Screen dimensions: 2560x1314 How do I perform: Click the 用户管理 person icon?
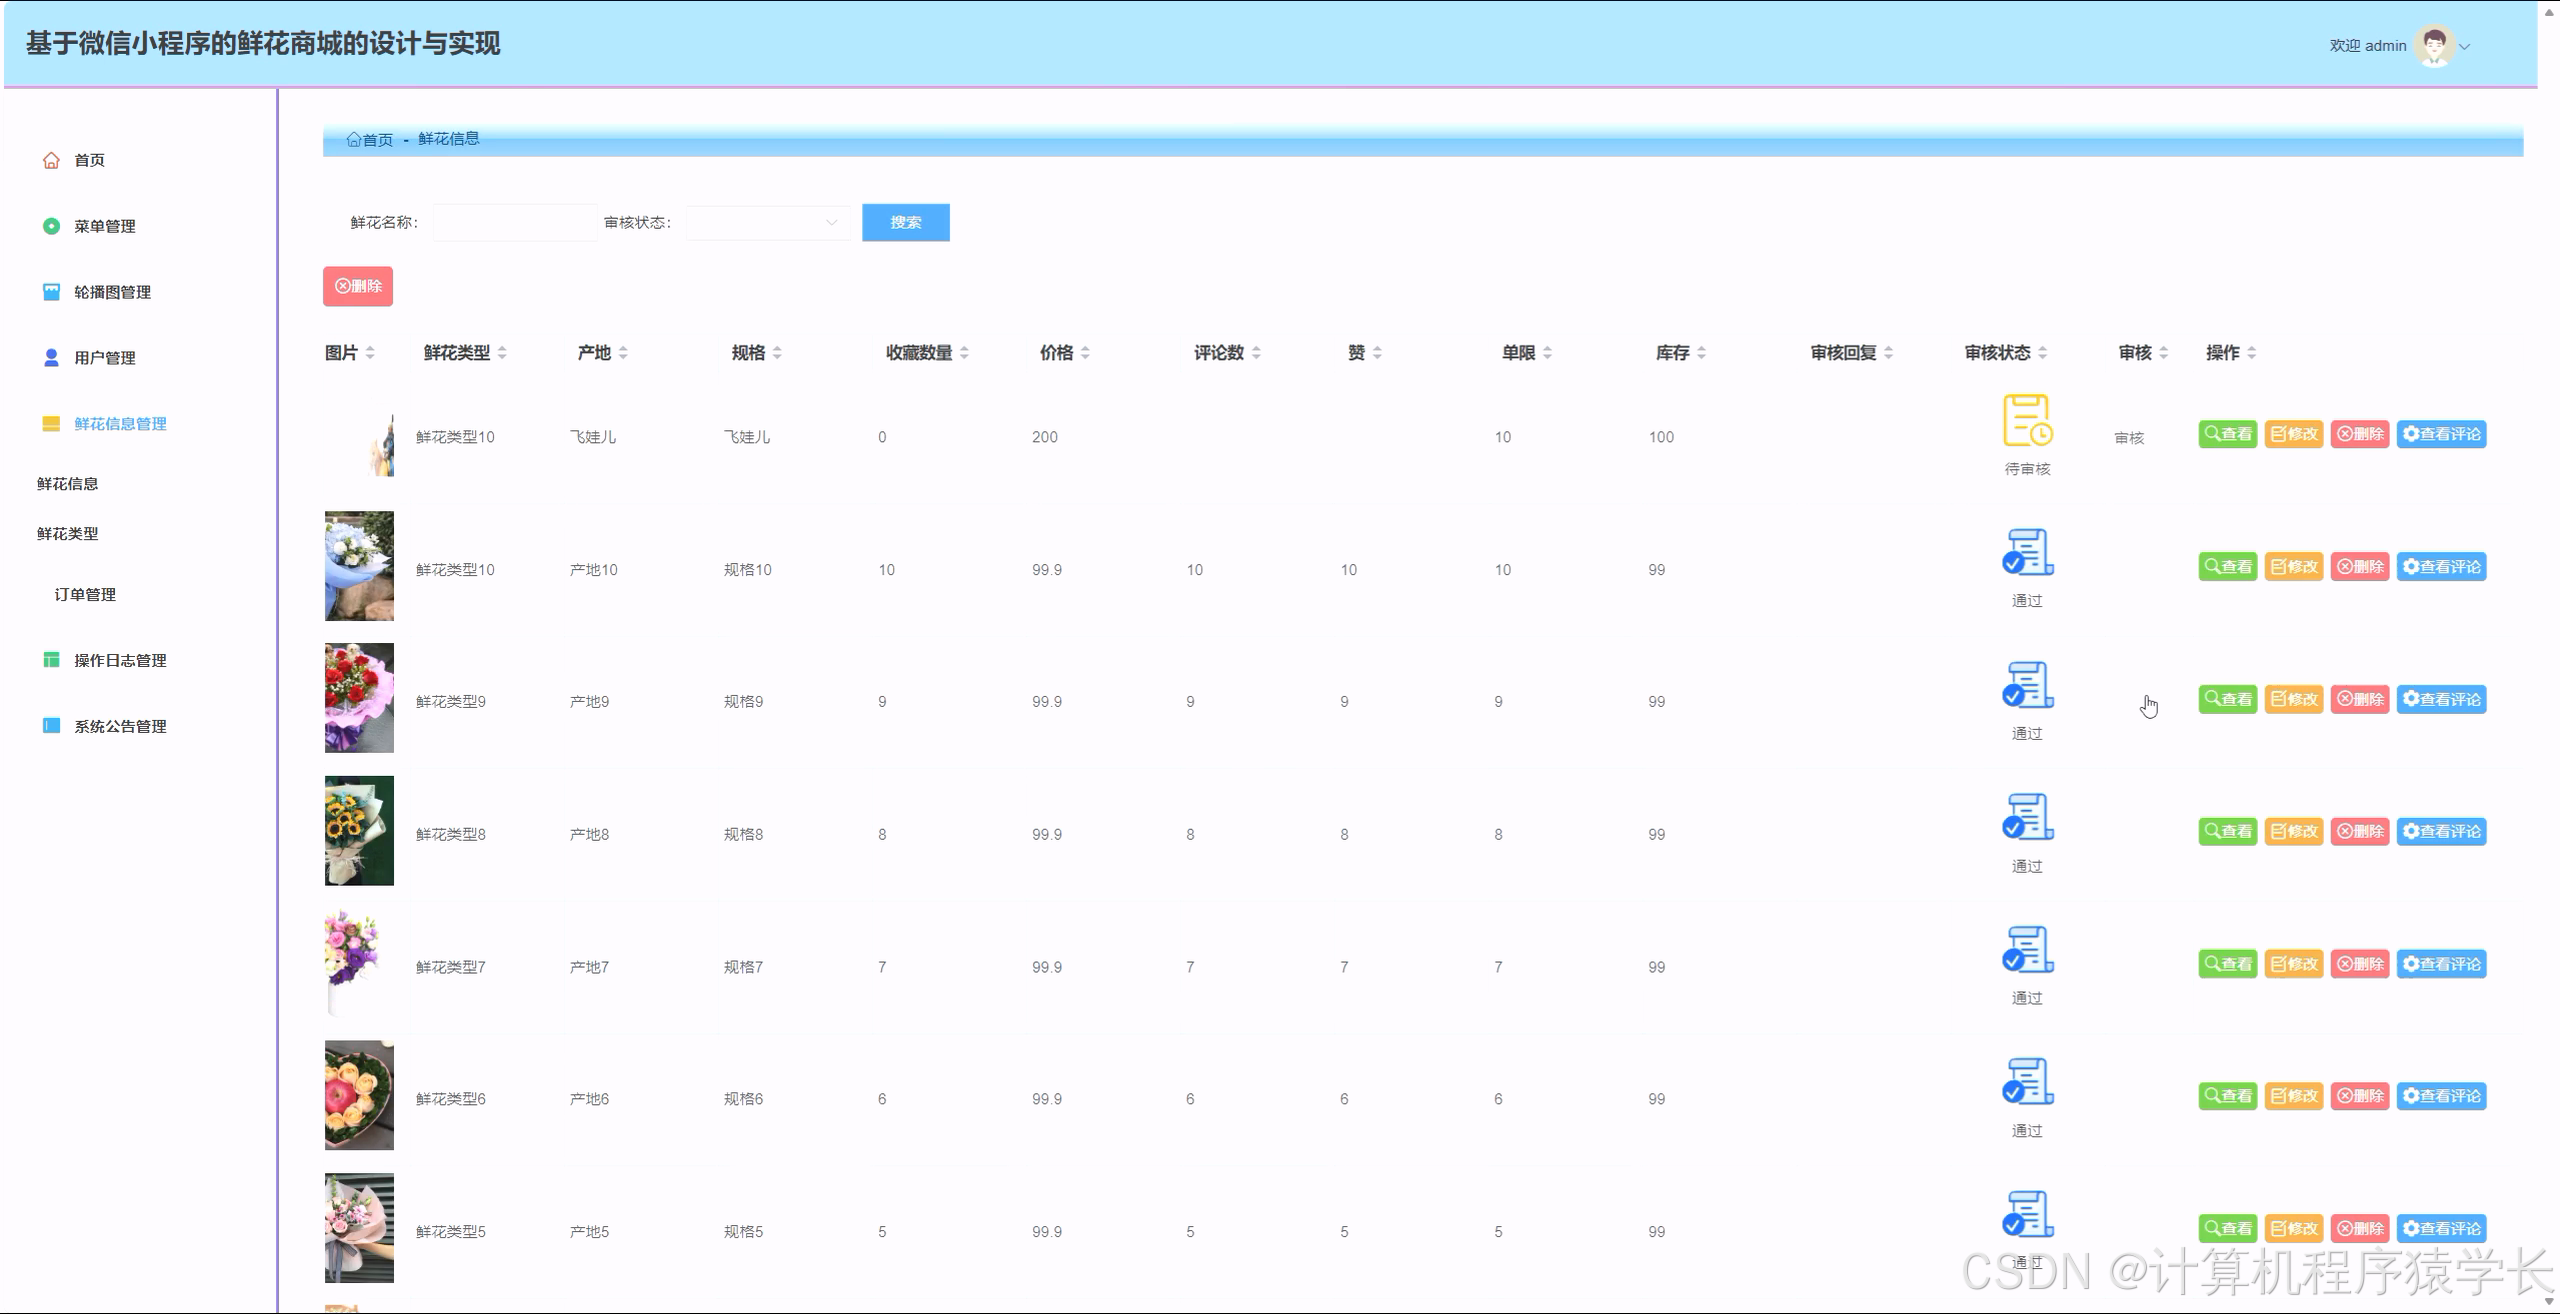pyautogui.click(x=51, y=358)
